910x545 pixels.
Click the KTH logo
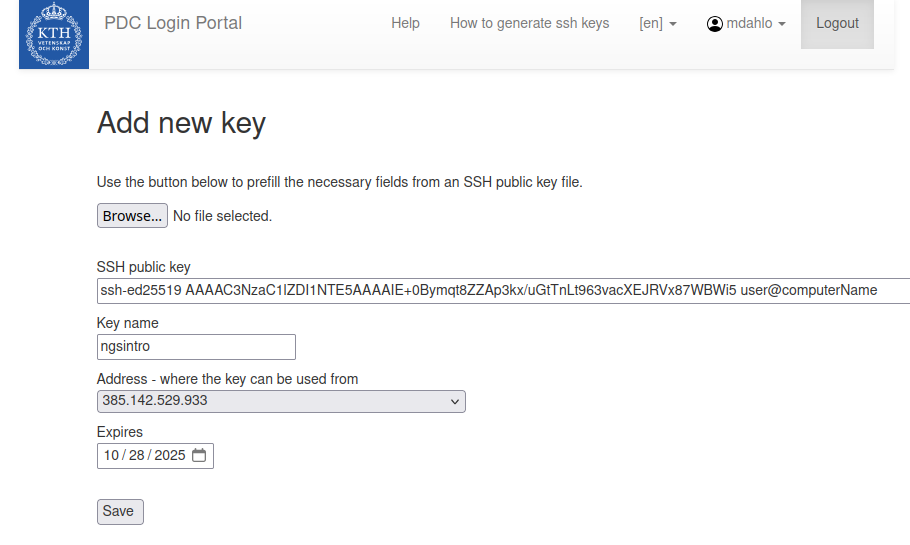click(54, 35)
